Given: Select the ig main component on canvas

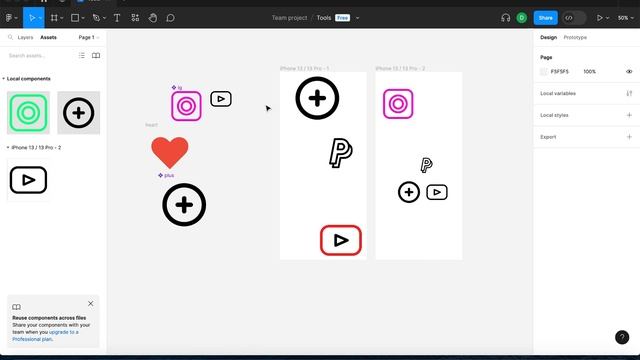Looking at the screenshot, I should [x=186, y=106].
